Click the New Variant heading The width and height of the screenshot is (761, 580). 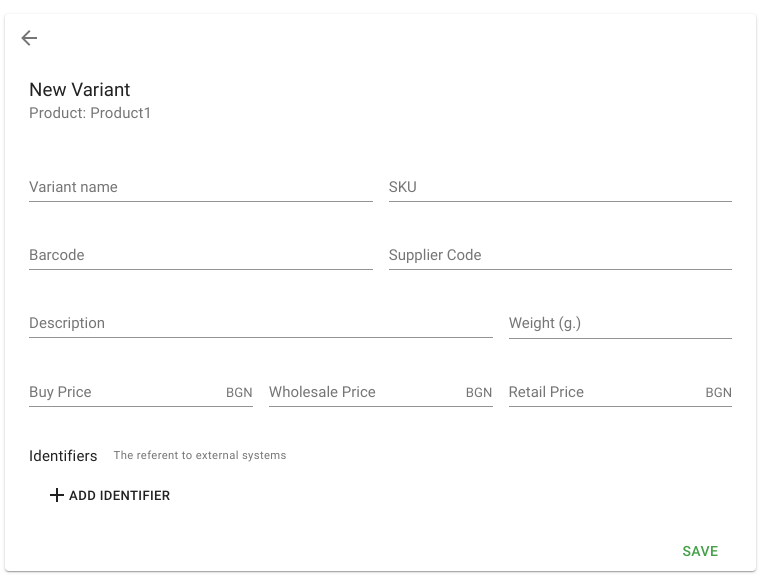click(80, 90)
